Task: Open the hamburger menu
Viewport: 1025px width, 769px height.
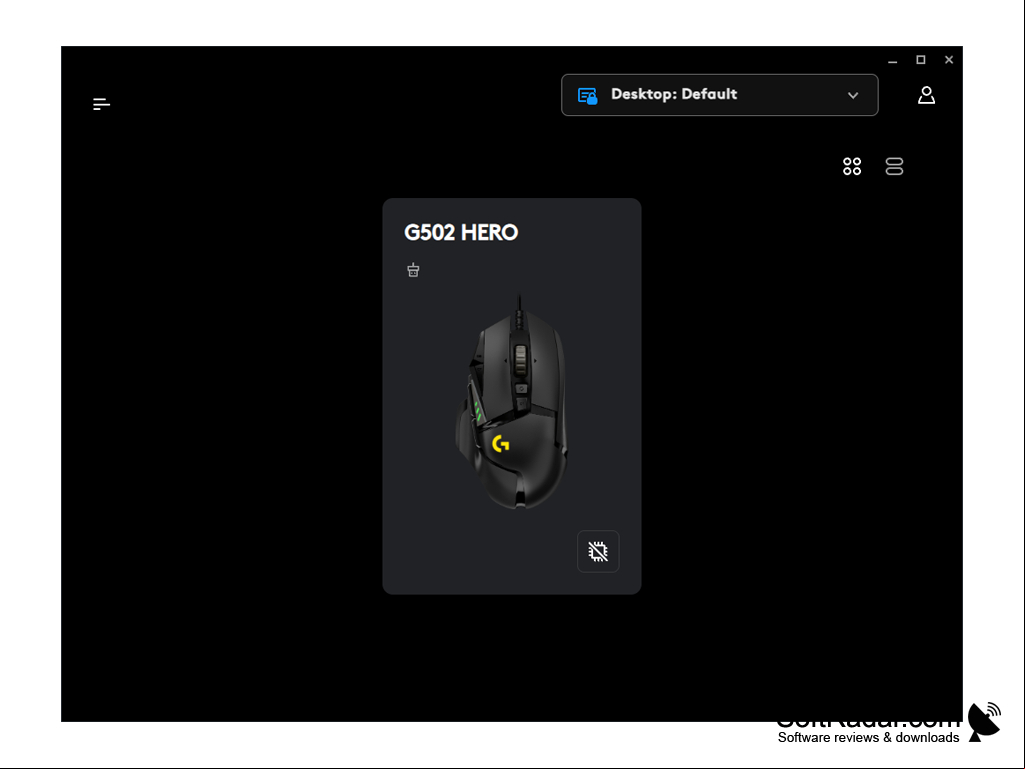Action: (x=101, y=104)
